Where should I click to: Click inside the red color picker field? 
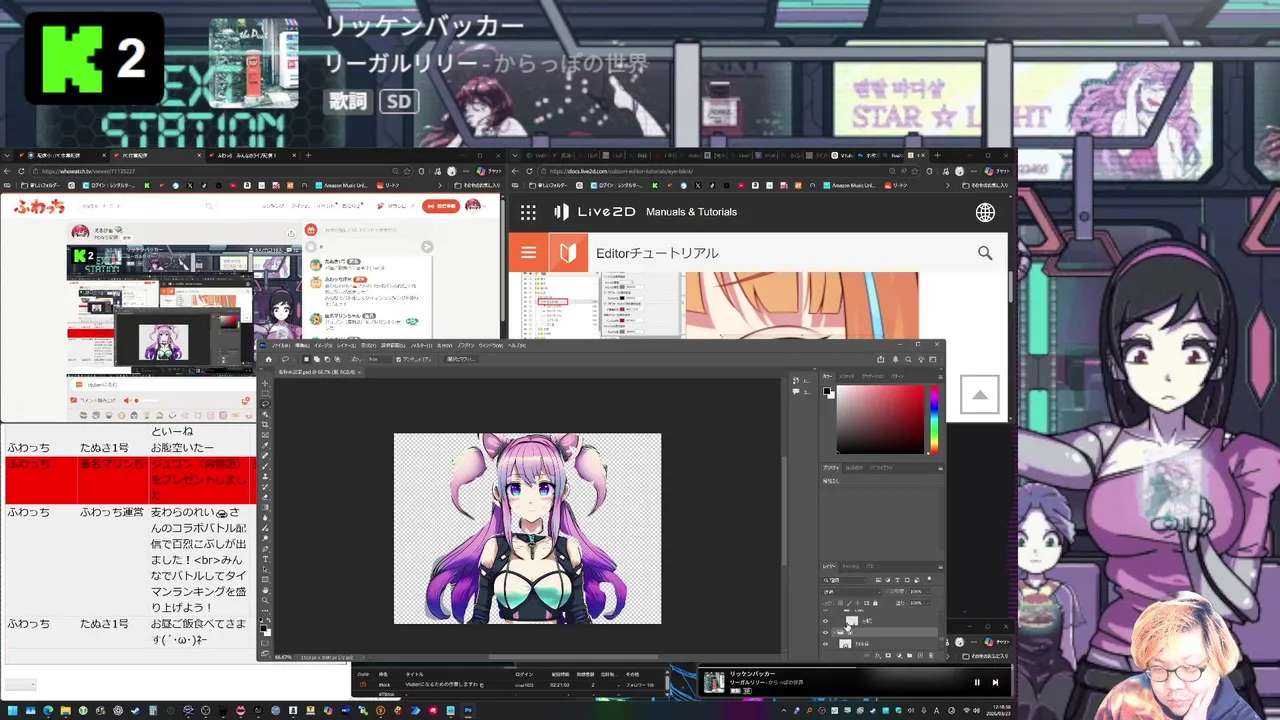tap(881, 419)
